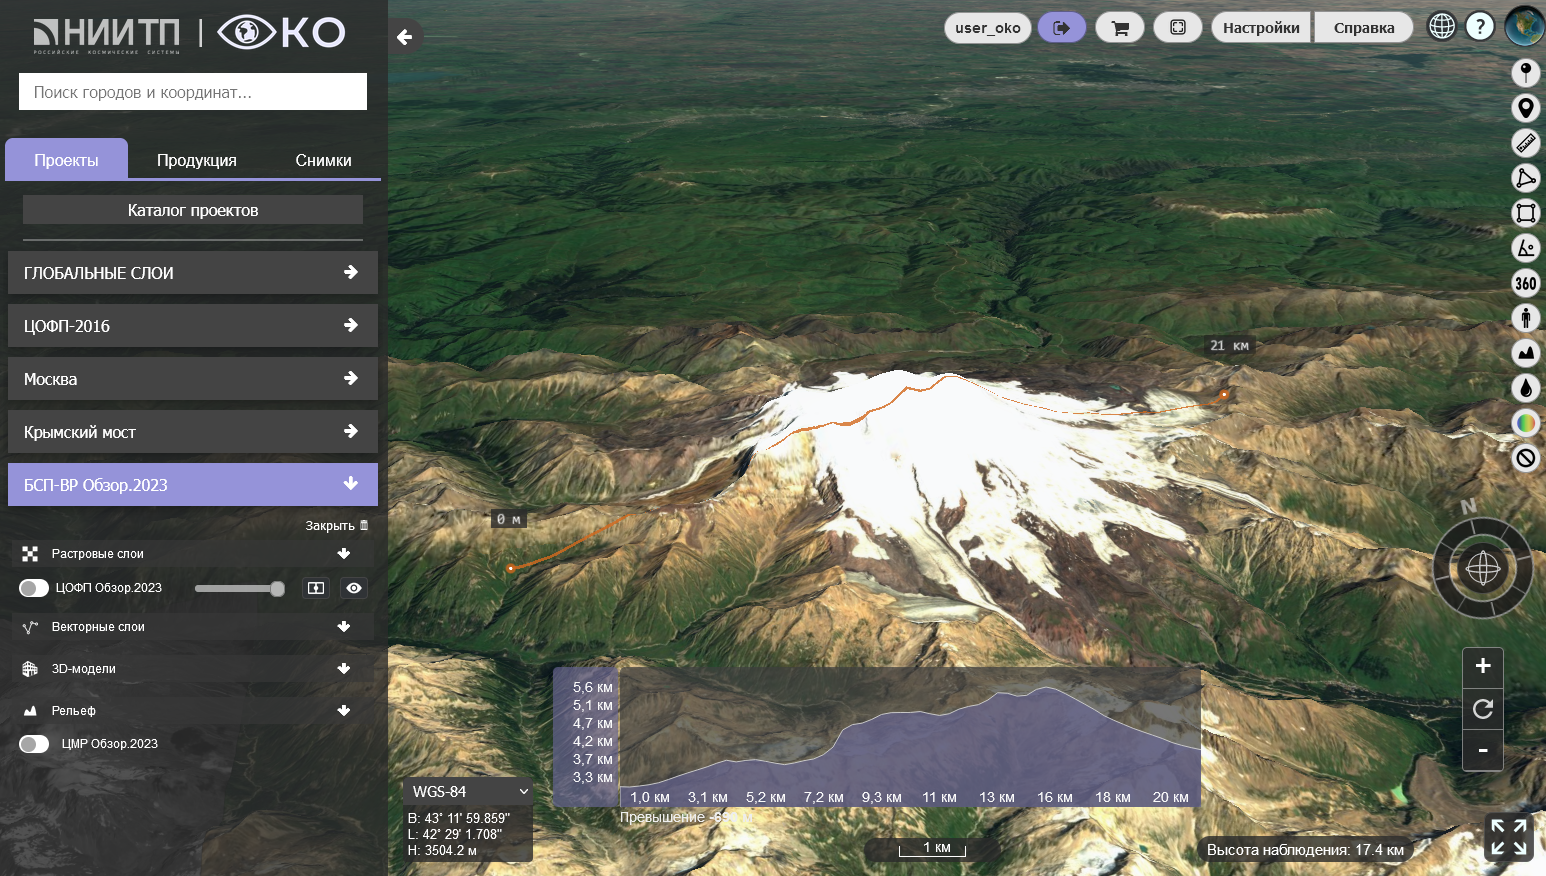Activate the 360 panorama view tool

click(1525, 283)
